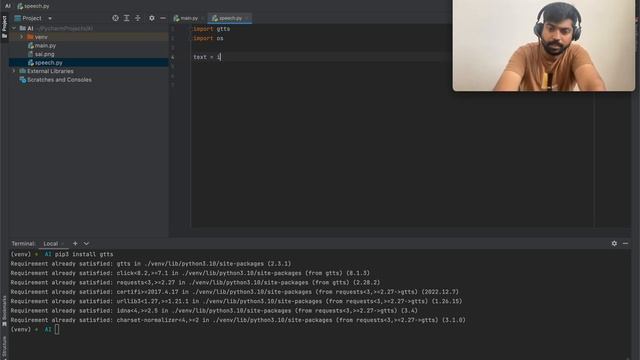
Task: Click the terminal line mentioning requests<3
Action: point(195,282)
